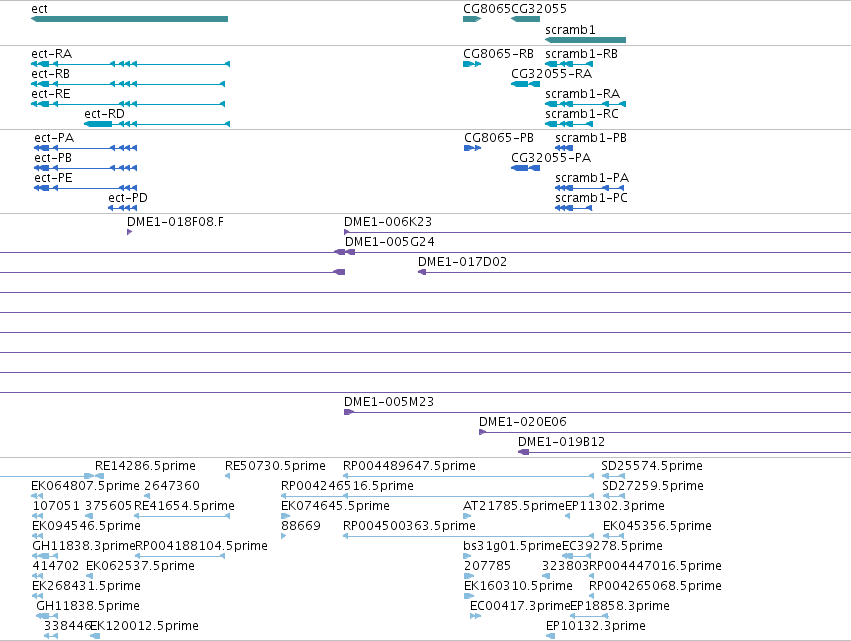Select the scramb1-PB protein label
Screen dimensions: 851x641
(591, 138)
